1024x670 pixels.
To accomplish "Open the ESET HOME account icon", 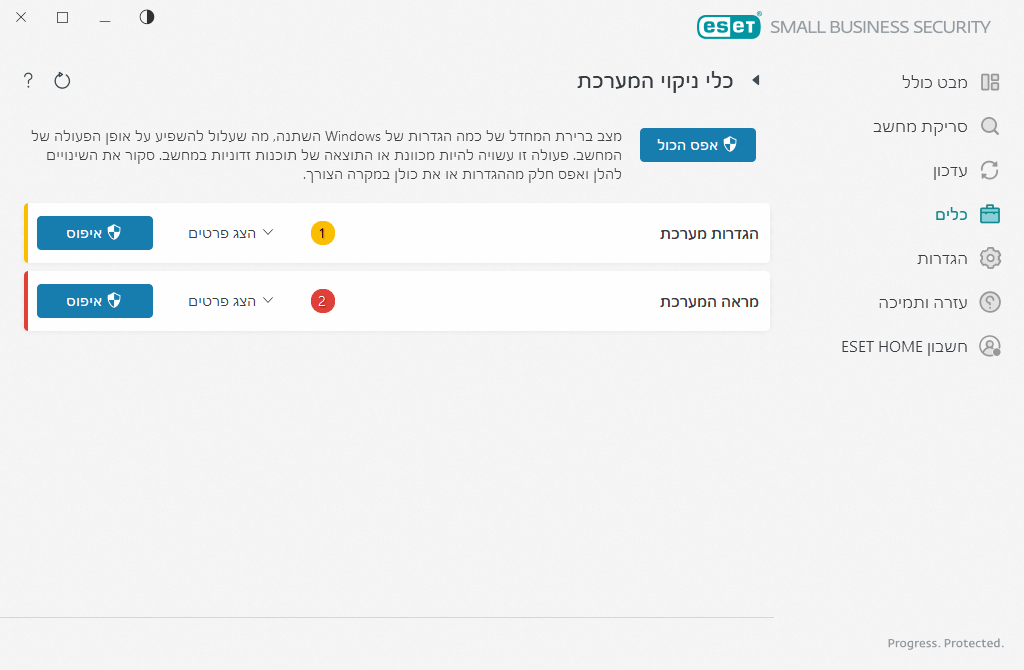I will (990, 346).
